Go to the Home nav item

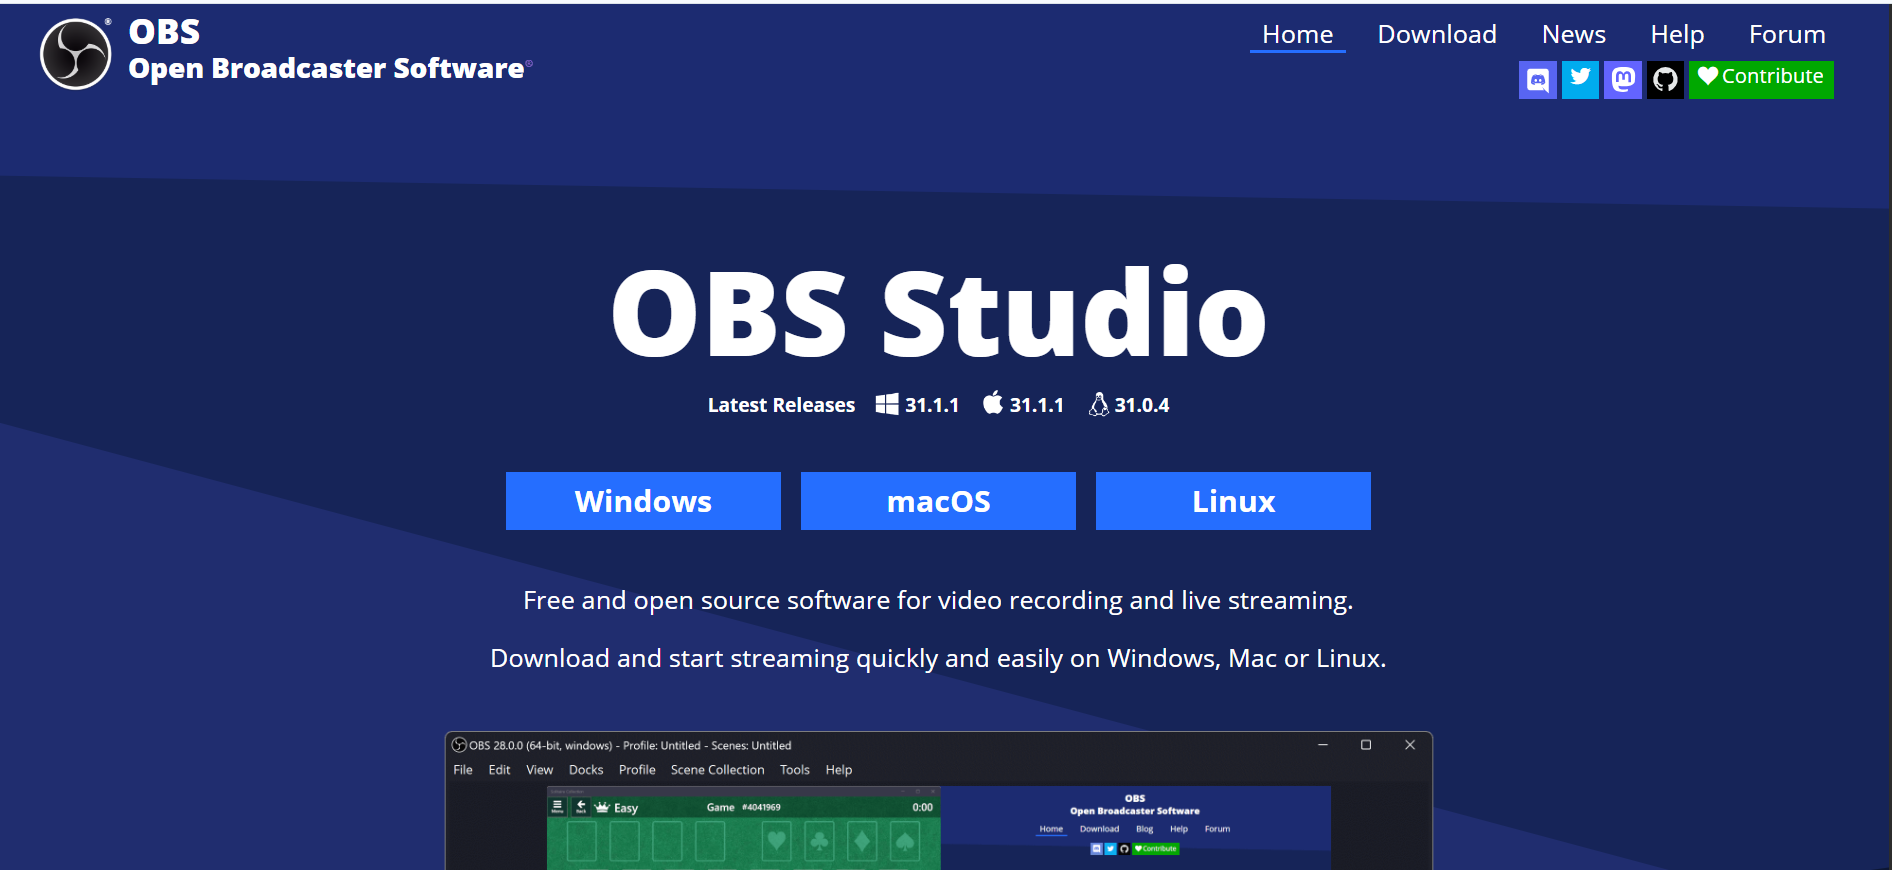[1297, 35]
